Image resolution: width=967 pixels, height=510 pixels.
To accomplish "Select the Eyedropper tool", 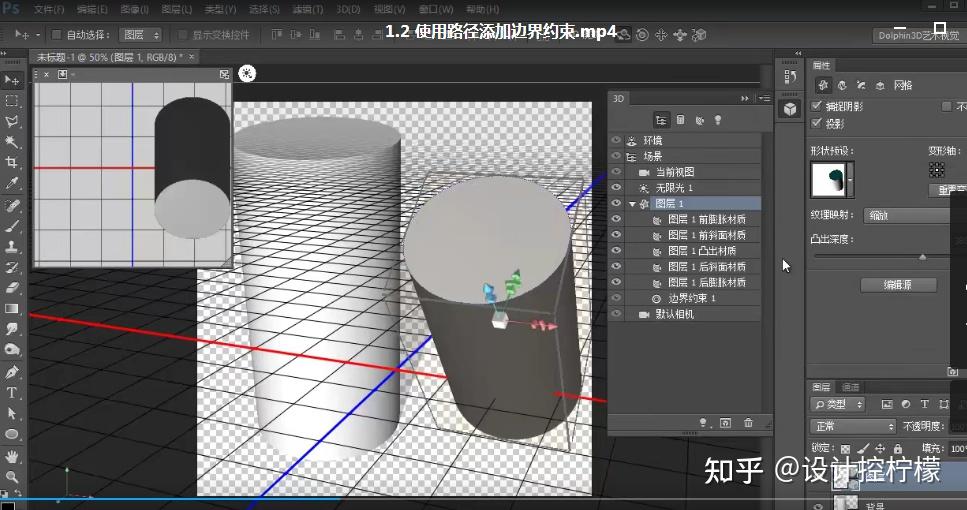I will coord(12,184).
